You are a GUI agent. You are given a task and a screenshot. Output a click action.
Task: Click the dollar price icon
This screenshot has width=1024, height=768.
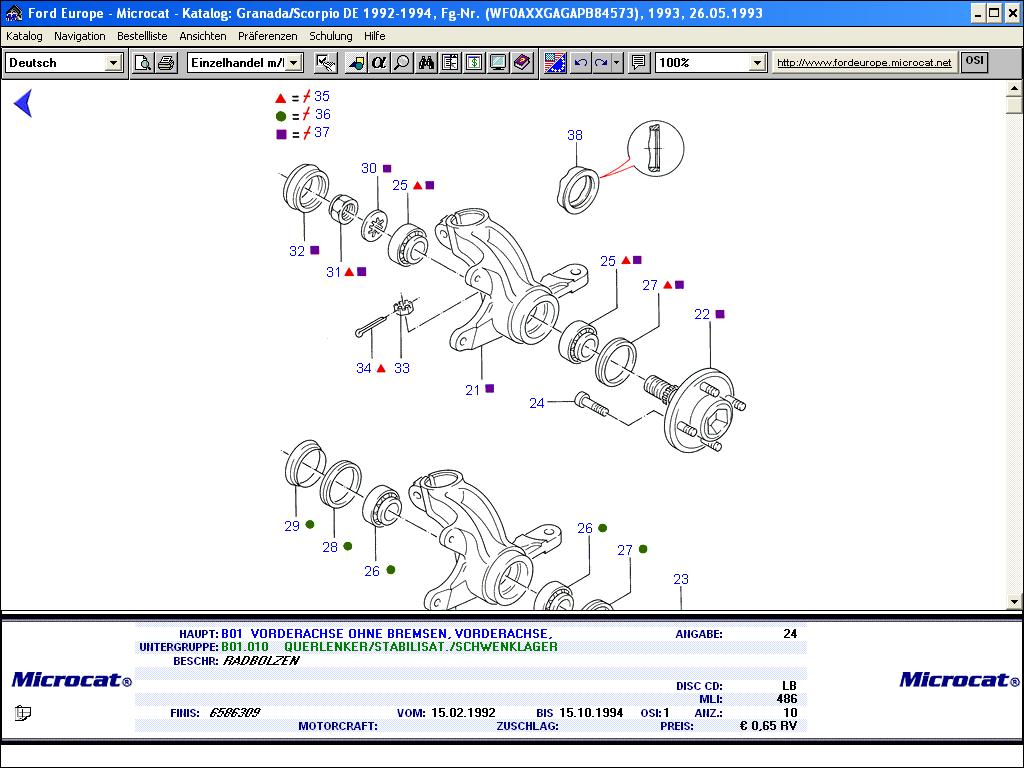click(474, 63)
